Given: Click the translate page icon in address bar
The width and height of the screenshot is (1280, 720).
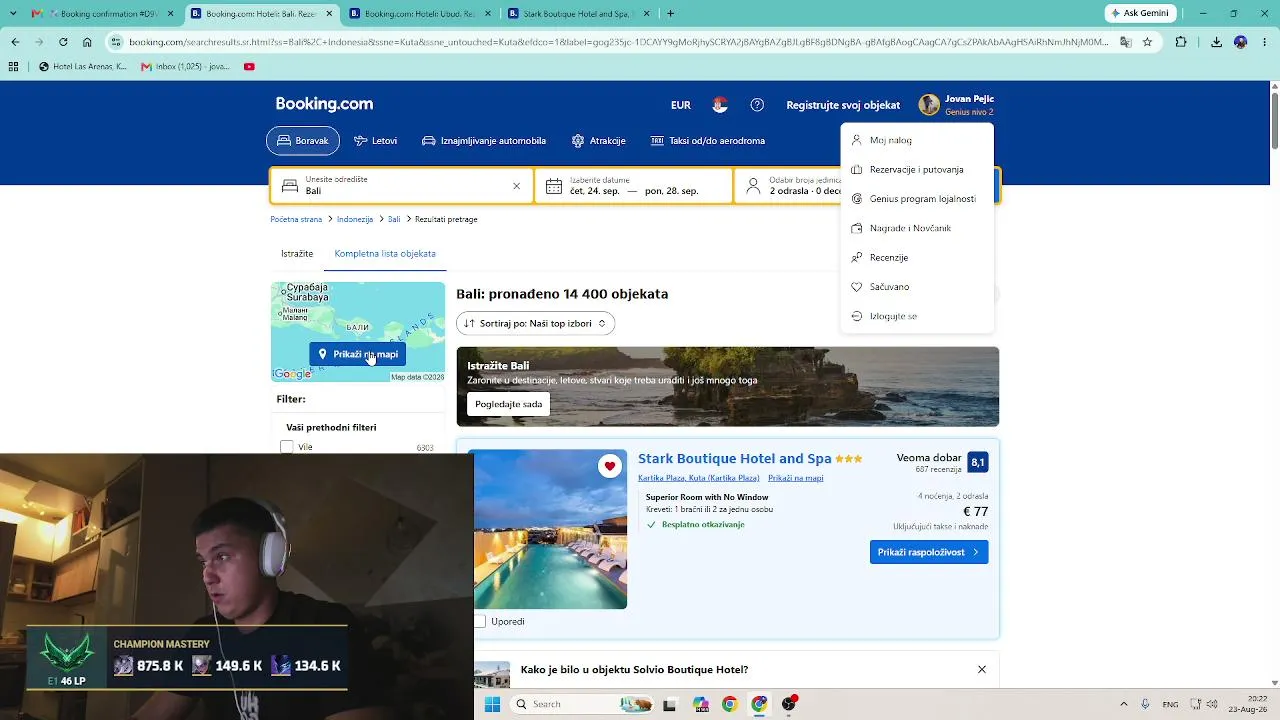Looking at the screenshot, I should [1125, 42].
